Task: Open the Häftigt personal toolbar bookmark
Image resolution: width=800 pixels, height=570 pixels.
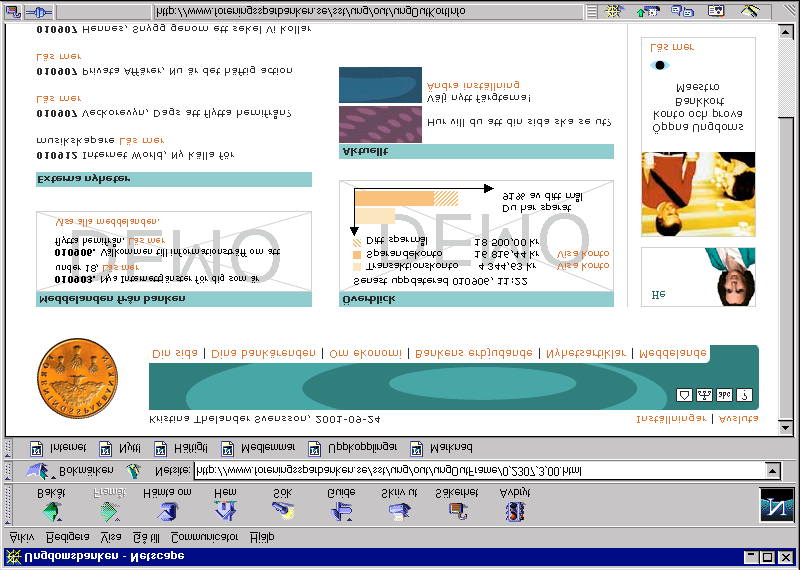Action: coord(181,448)
